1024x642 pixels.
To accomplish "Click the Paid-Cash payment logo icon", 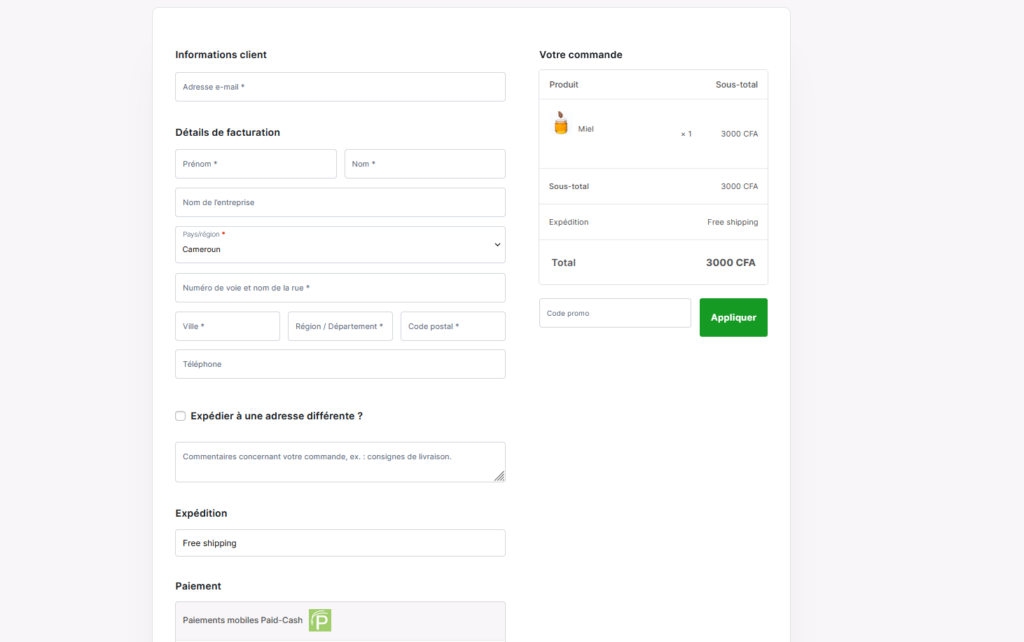I will (319, 620).
